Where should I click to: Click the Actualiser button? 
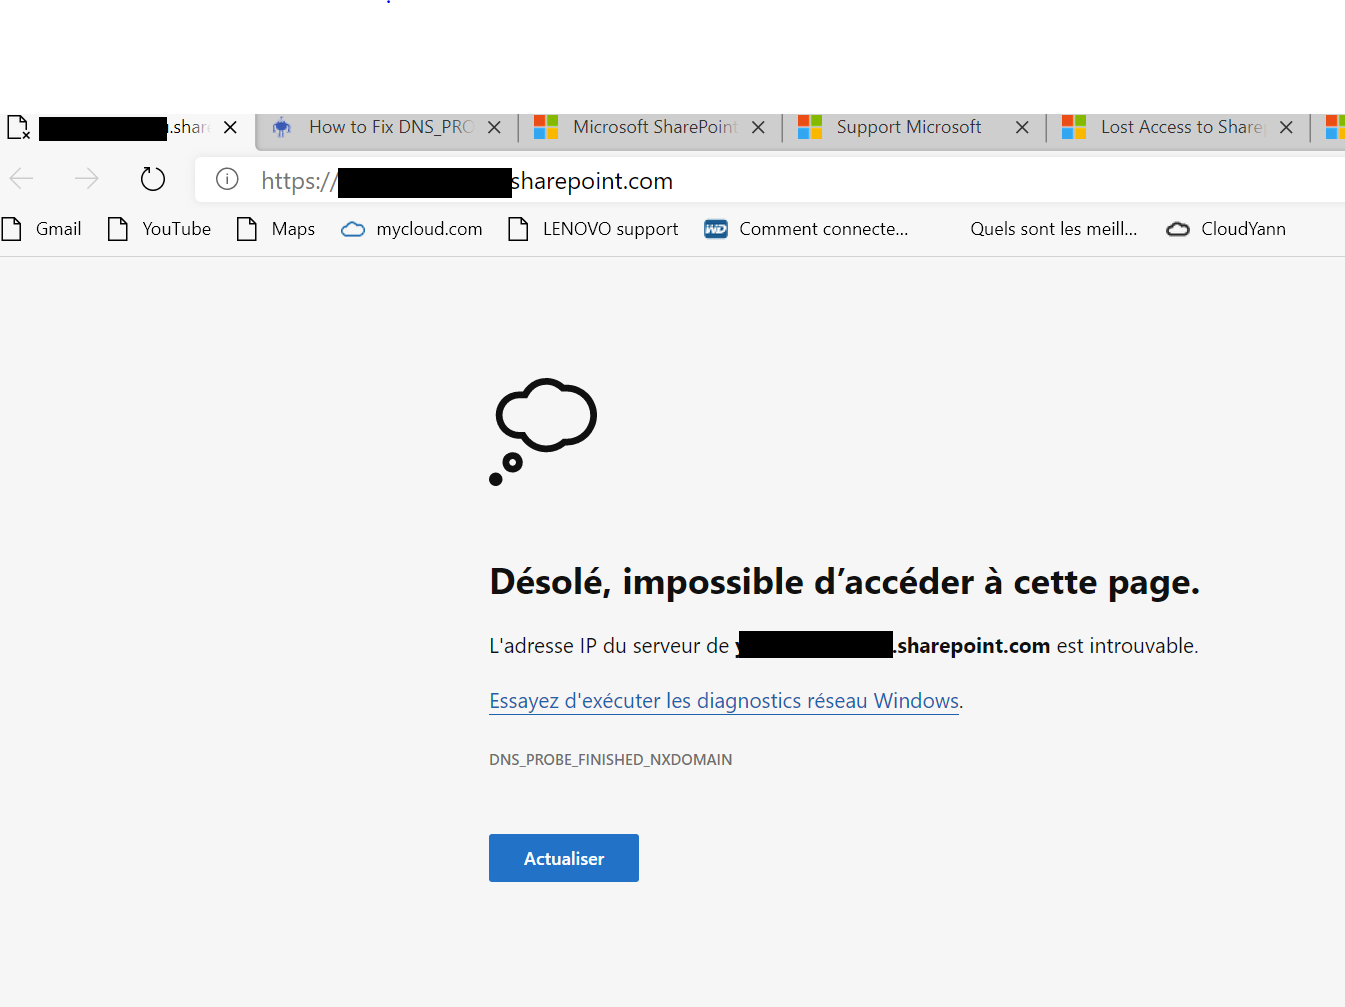coord(564,858)
